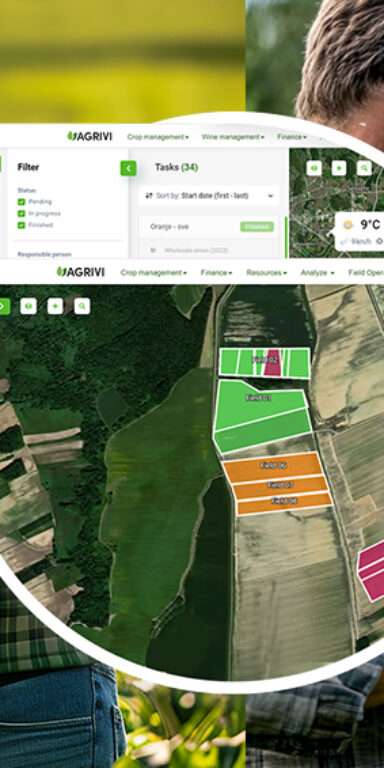
Task: Open the Oranje - sve task card
Action: [209, 227]
